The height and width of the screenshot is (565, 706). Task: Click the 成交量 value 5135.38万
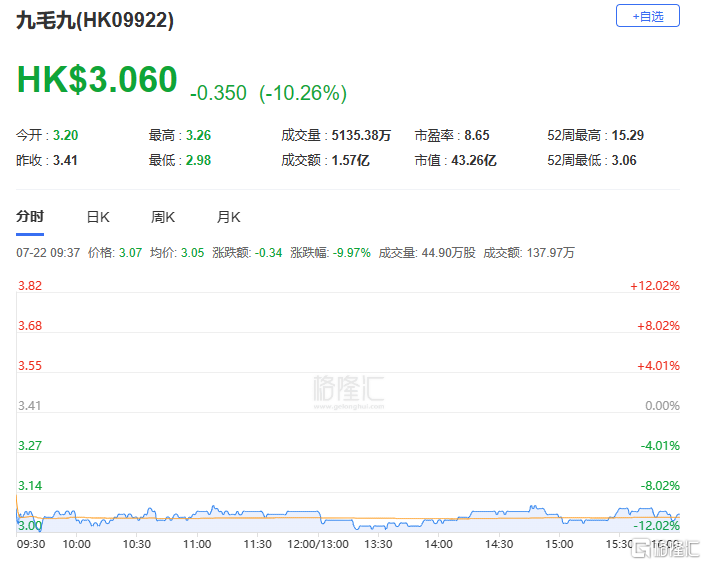coord(361,135)
